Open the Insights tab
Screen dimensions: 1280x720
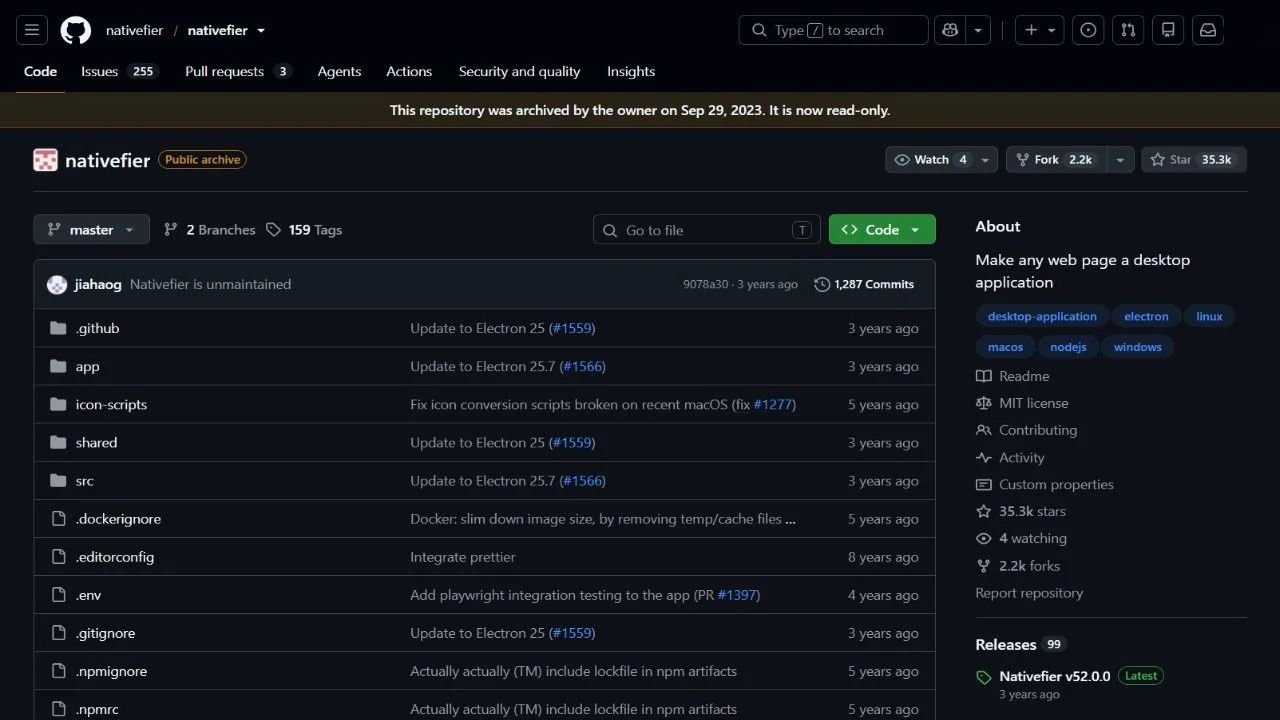(631, 72)
